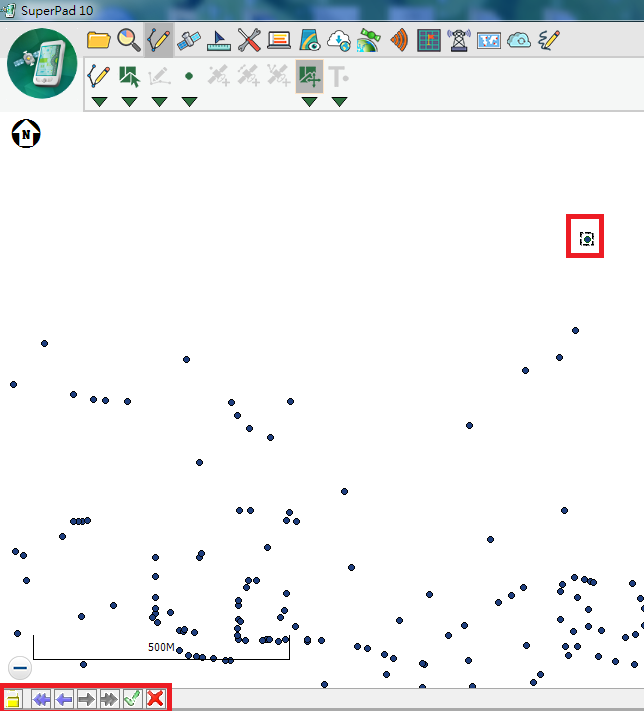644x711 pixels.
Task: Confirm with the green check mark button
Action: [132, 699]
